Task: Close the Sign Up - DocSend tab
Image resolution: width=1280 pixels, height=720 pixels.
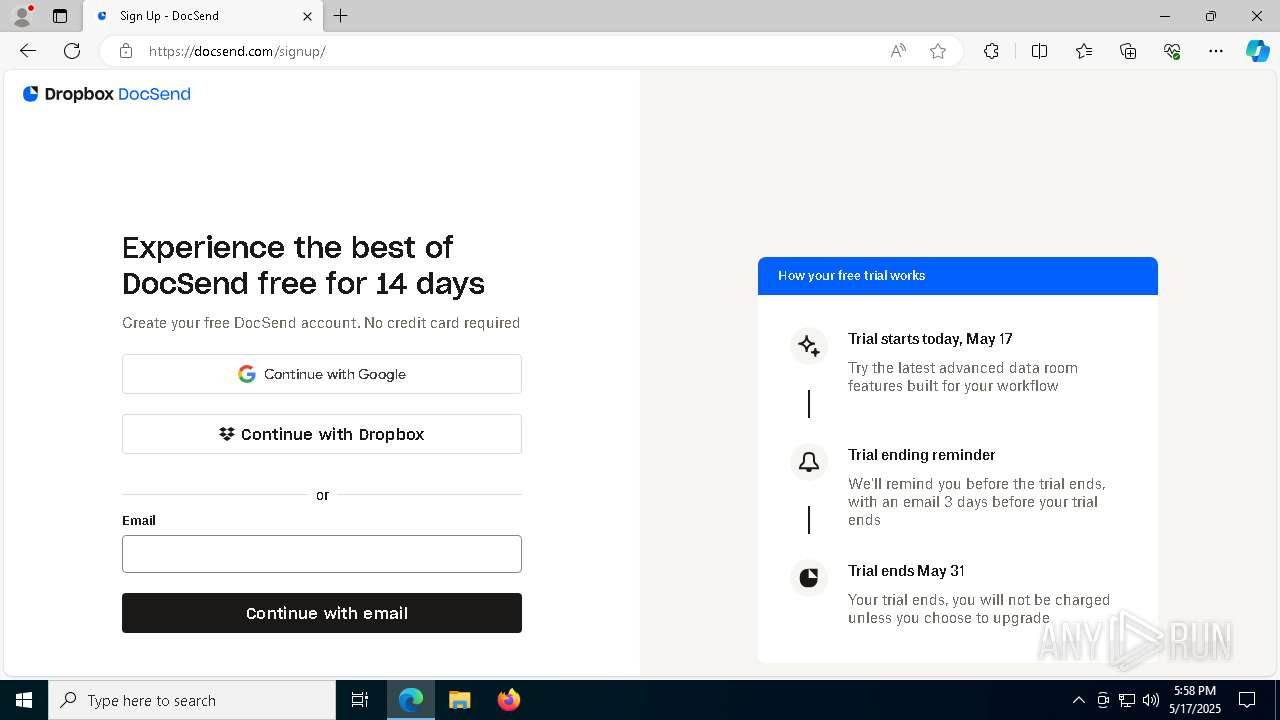Action: pos(307,16)
